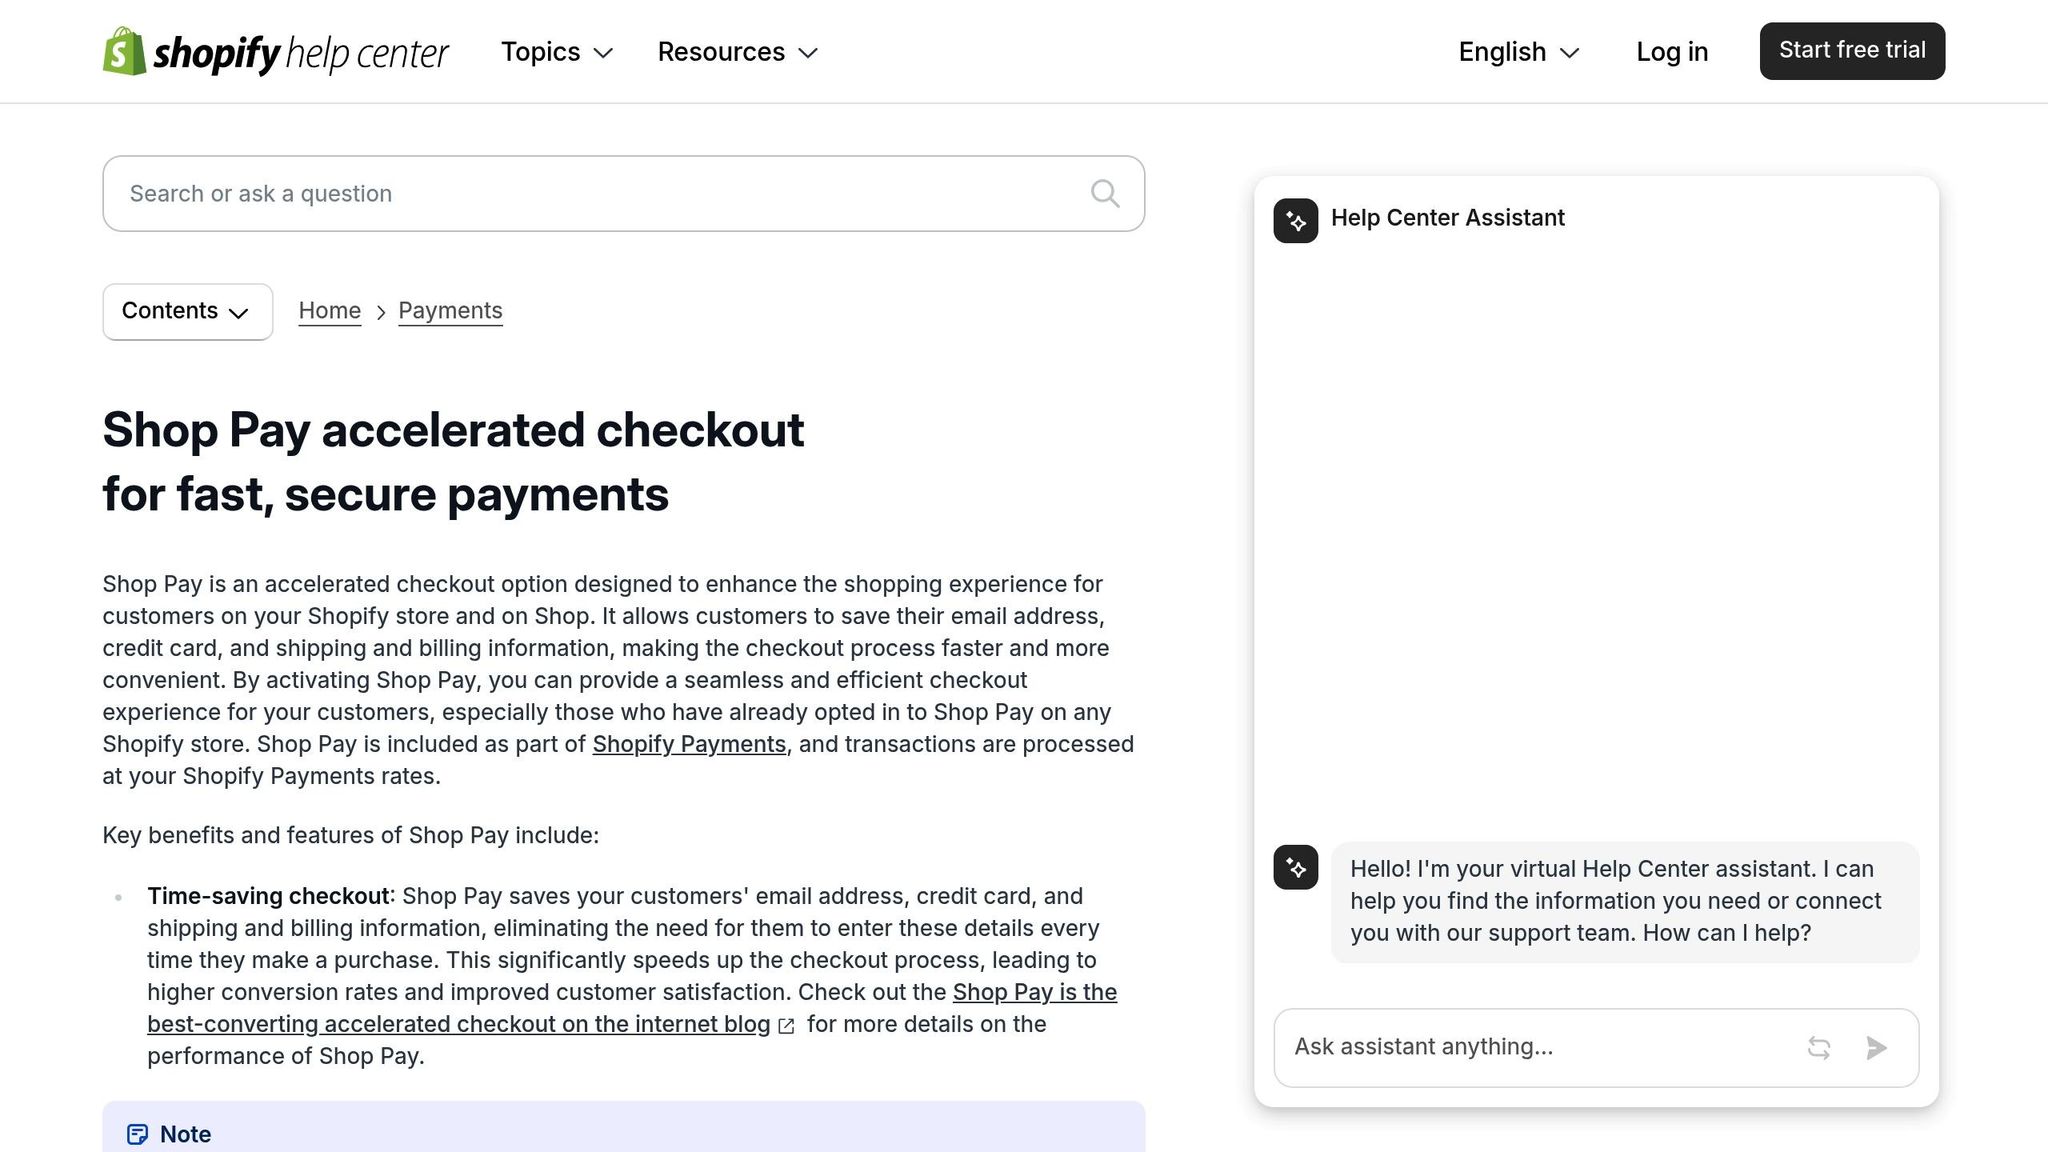Open the English language selector
The height and width of the screenshot is (1152, 2048).
(1519, 52)
